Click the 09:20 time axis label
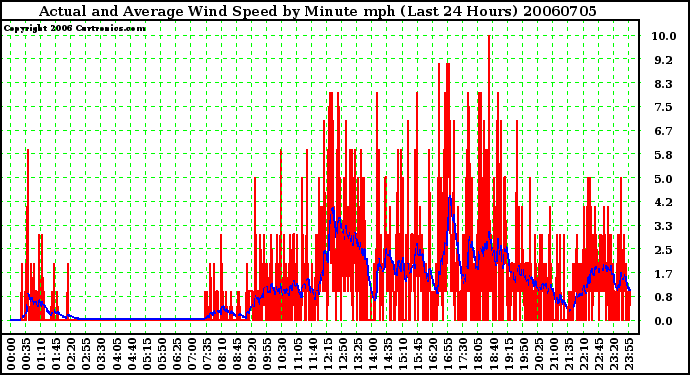 tap(252, 354)
